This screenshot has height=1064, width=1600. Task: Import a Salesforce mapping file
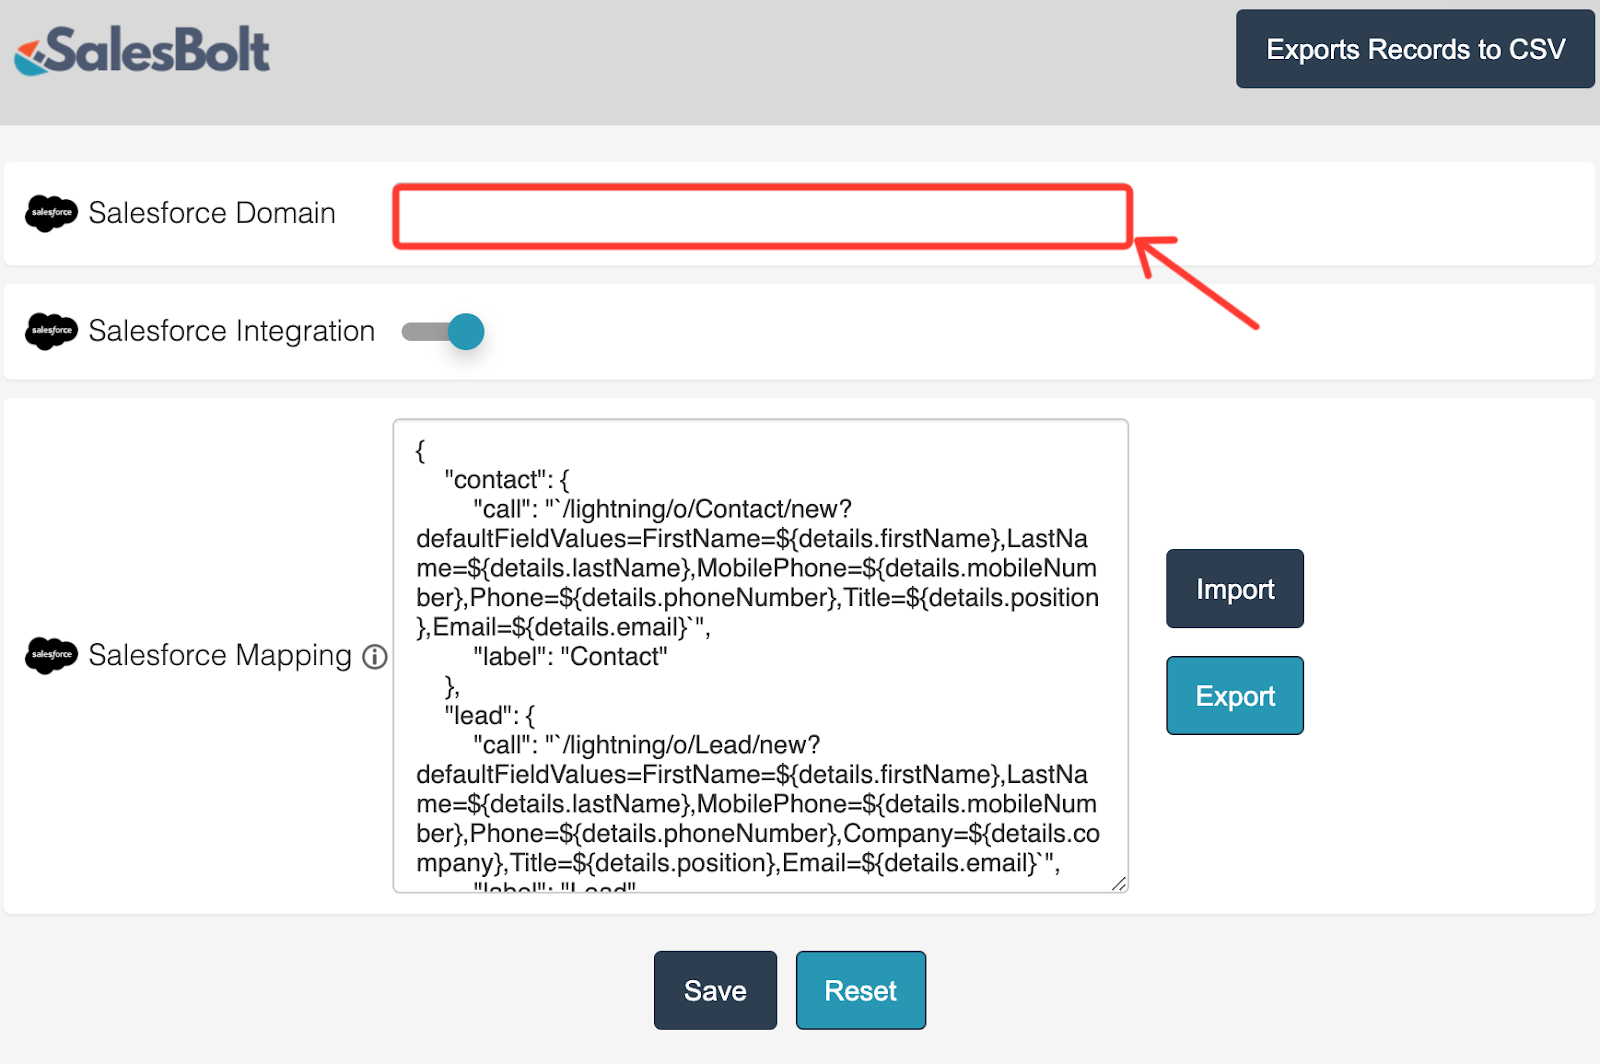click(1234, 589)
